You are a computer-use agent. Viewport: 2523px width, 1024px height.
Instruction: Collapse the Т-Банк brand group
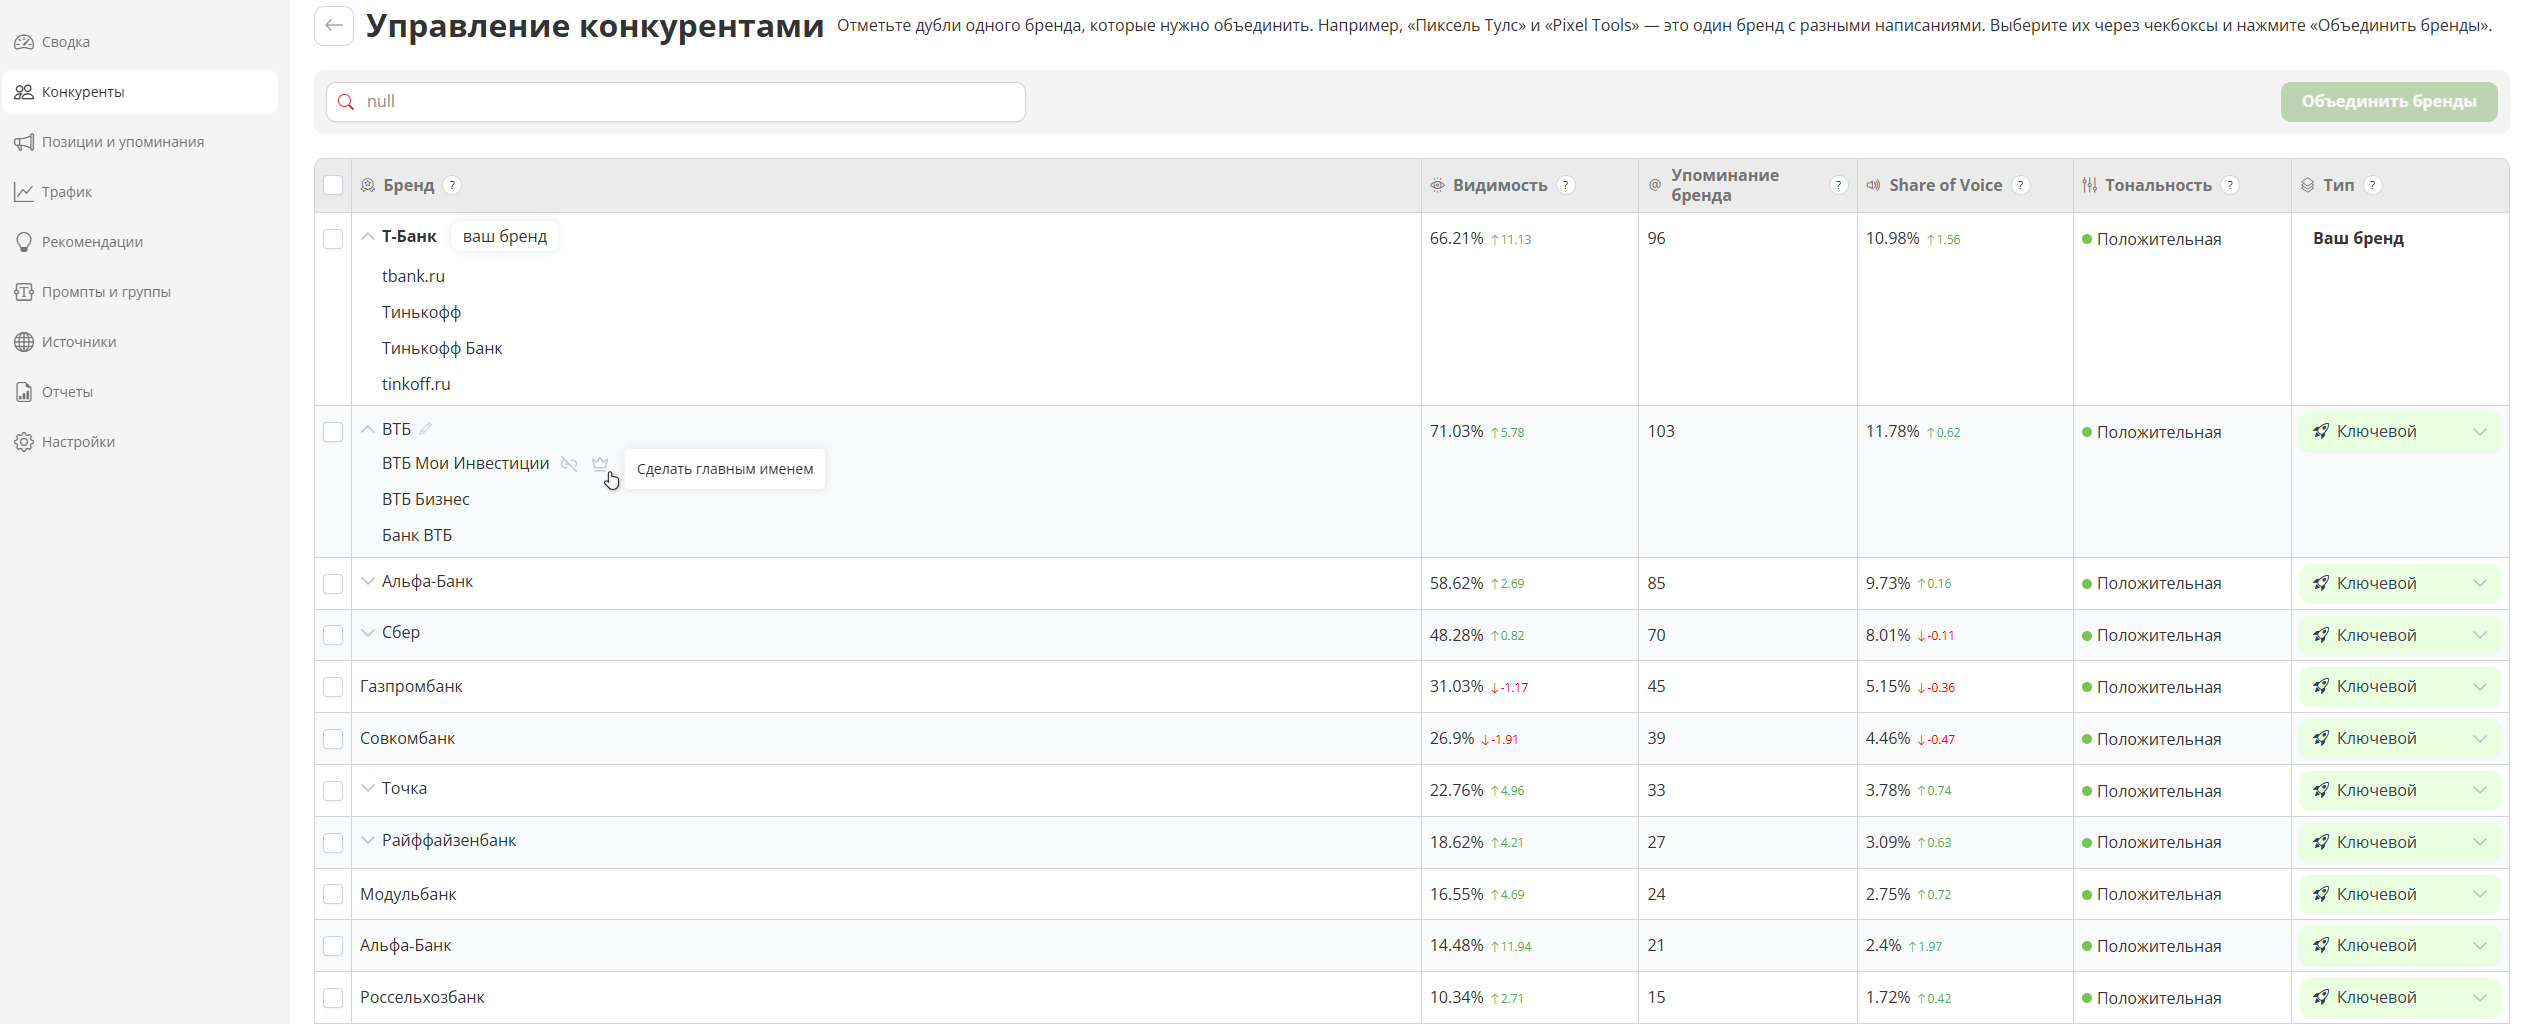(x=368, y=237)
